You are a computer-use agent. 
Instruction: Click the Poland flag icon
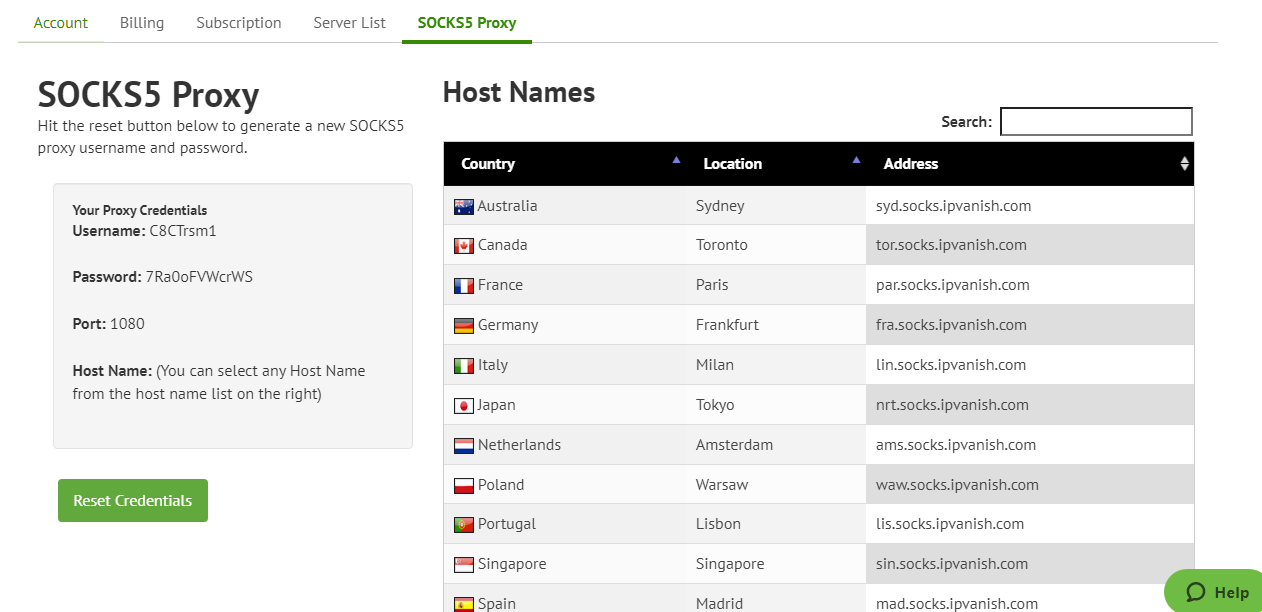coord(464,486)
